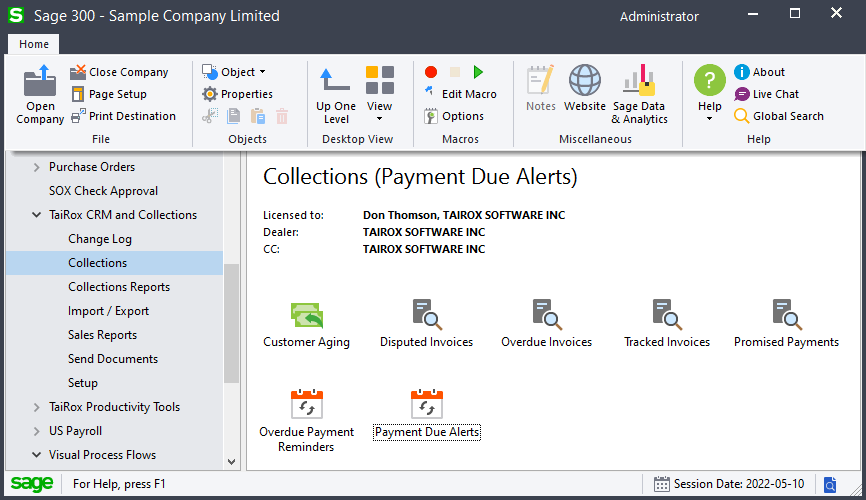
Task: Click About in the Help group
Action: click(x=759, y=72)
